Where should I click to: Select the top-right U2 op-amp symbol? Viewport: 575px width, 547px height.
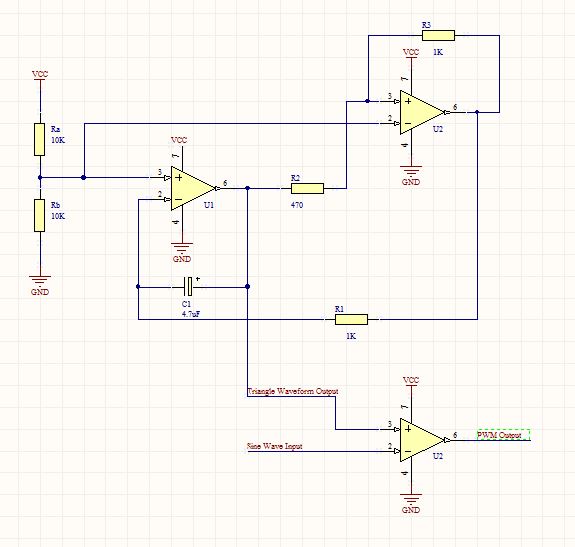422,112
